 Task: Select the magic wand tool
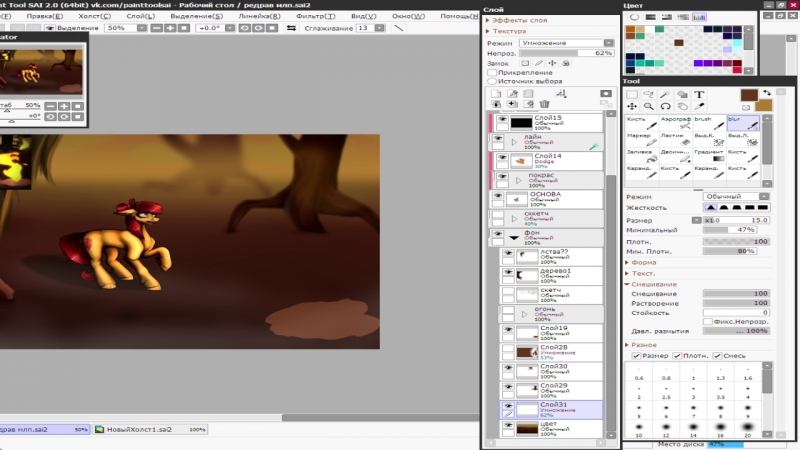coord(665,94)
